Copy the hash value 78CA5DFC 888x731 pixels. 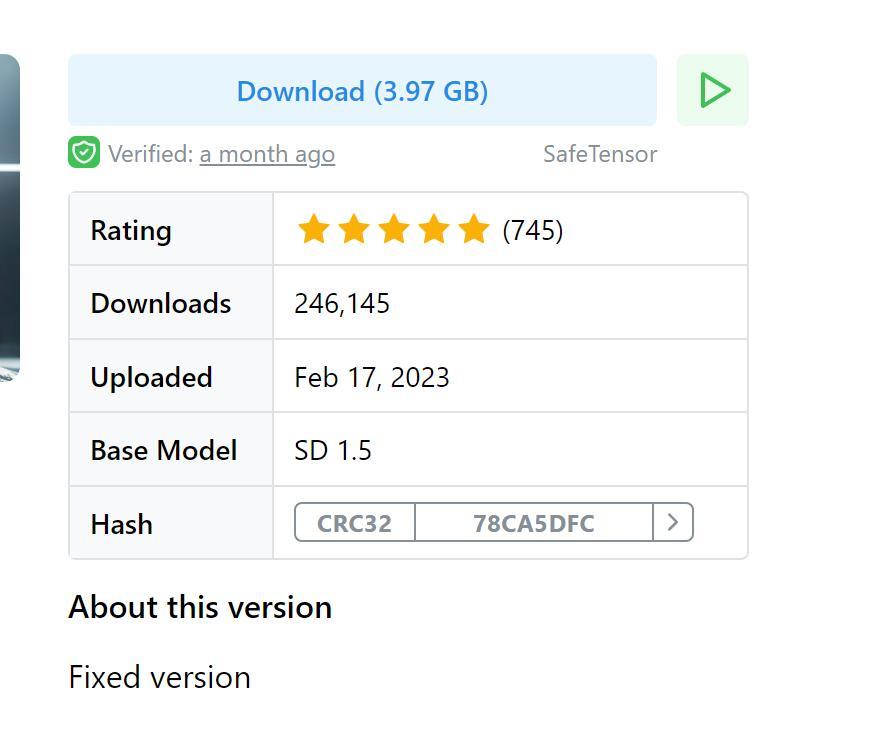pos(533,523)
